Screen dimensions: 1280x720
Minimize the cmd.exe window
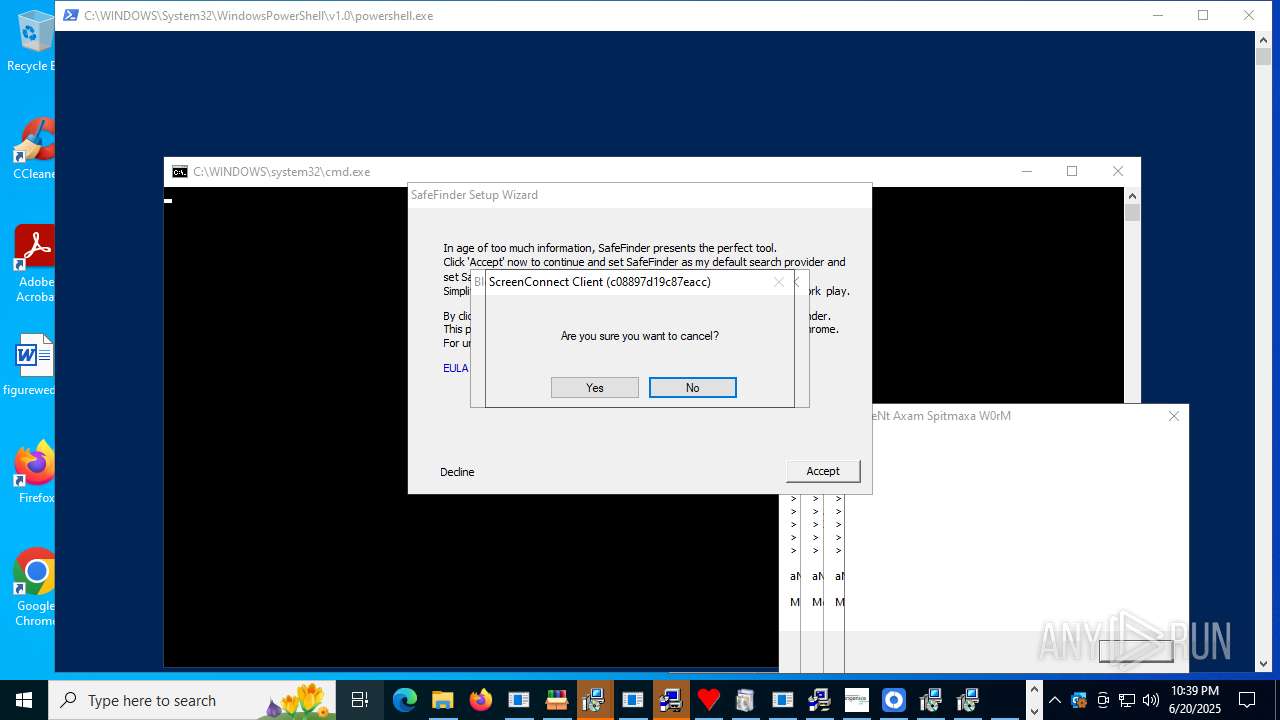click(1027, 171)
